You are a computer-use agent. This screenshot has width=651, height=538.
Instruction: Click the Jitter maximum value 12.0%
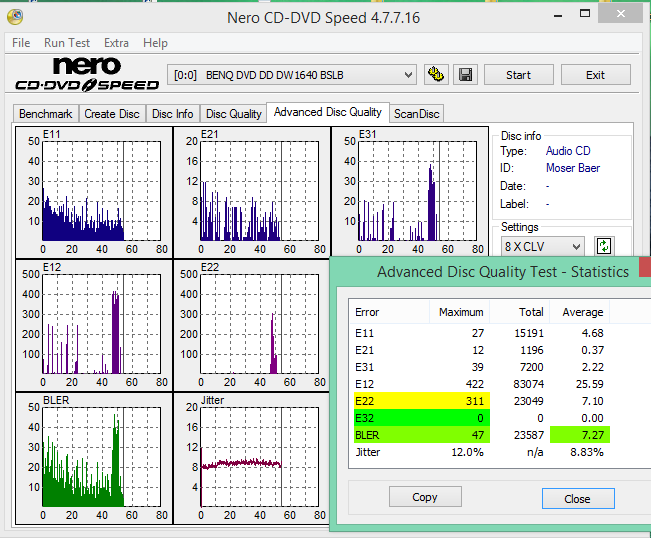pos(467,452)
